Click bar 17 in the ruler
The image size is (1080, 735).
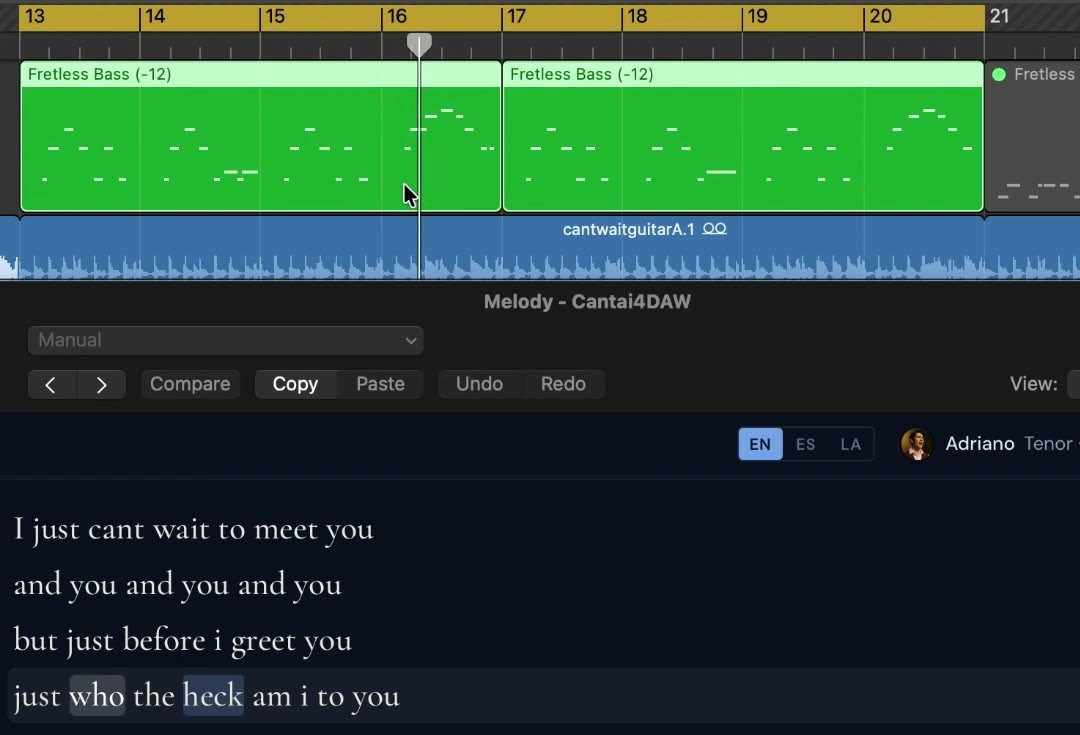[x=517, y=17]
